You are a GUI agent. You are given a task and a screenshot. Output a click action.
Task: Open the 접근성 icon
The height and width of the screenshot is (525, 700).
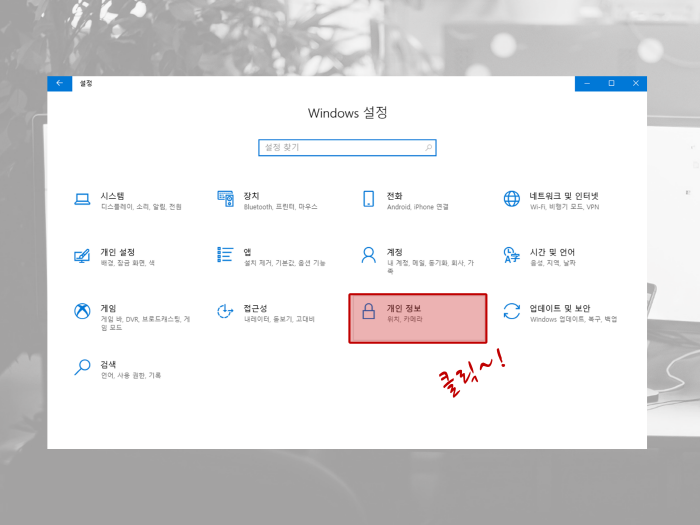225,311
